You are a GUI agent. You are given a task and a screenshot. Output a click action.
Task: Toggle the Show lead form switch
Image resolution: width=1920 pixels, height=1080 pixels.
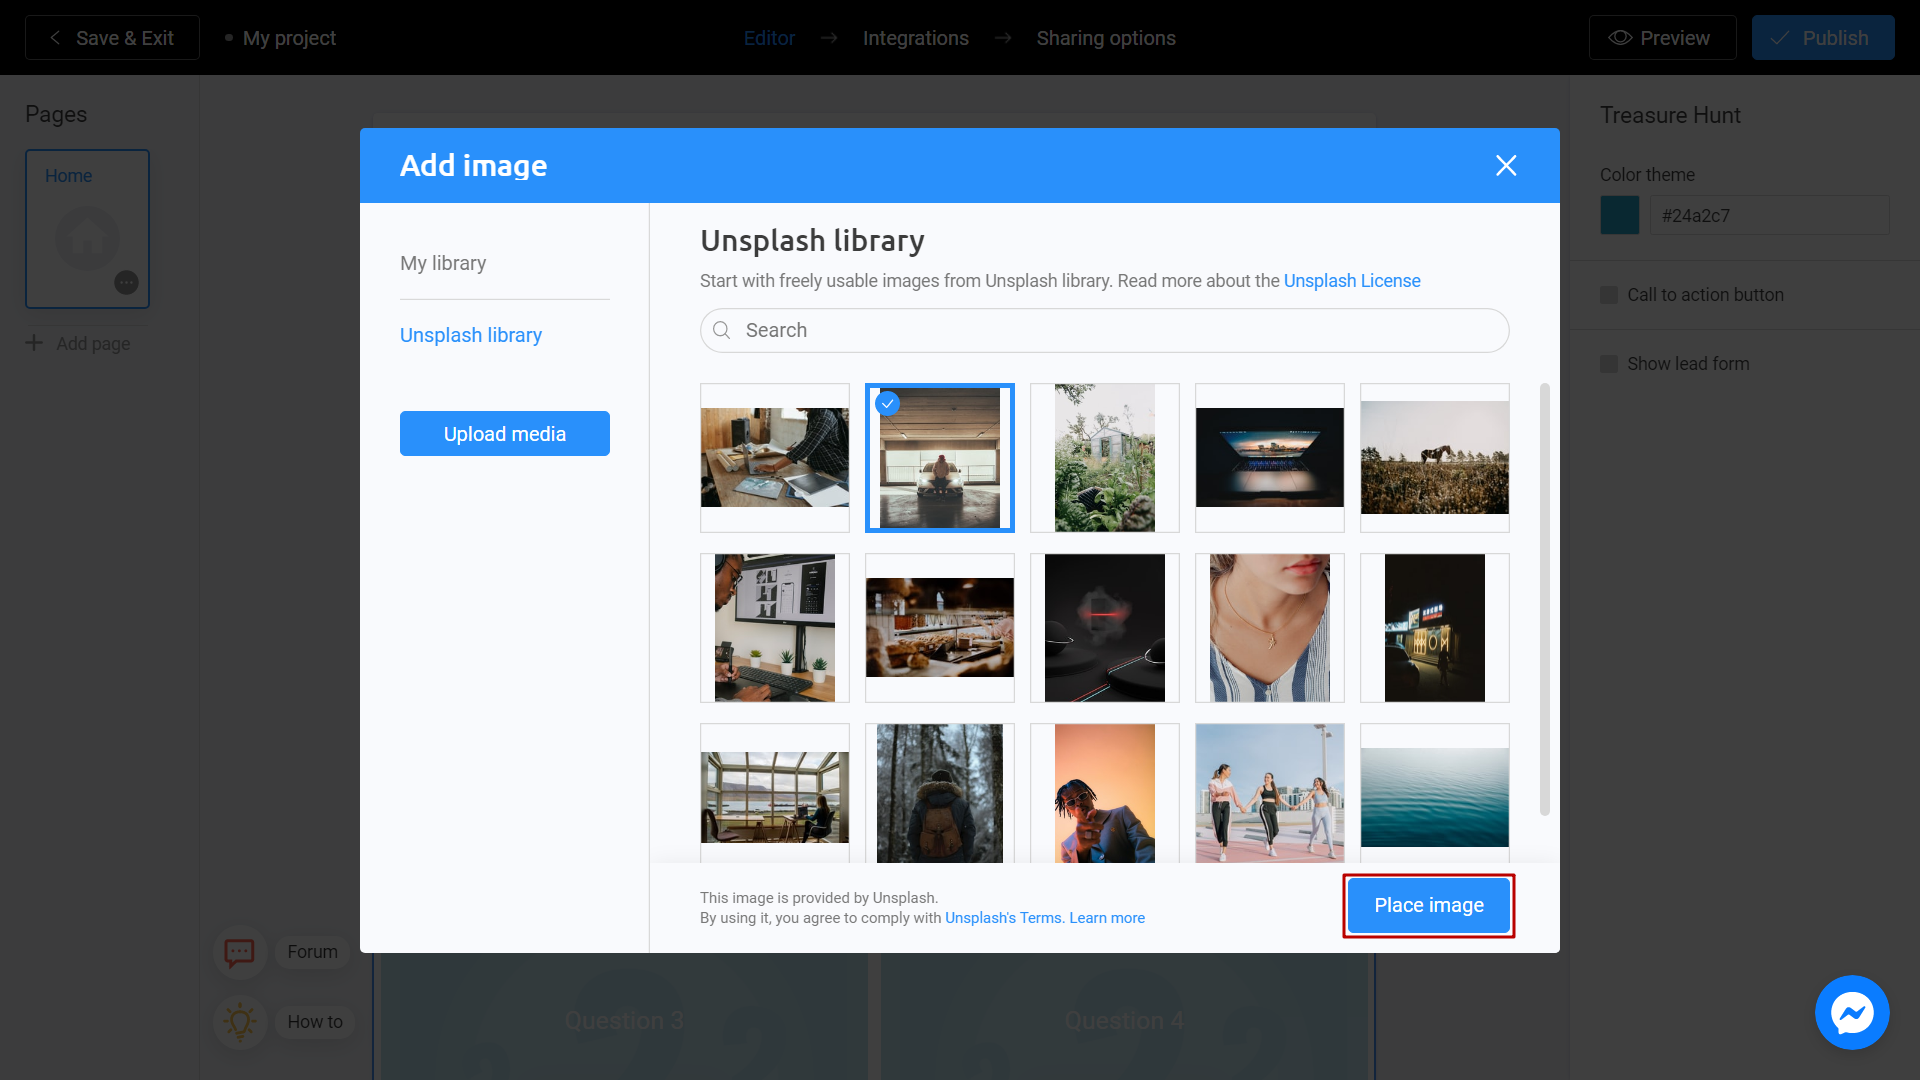tap(1609, 364)
